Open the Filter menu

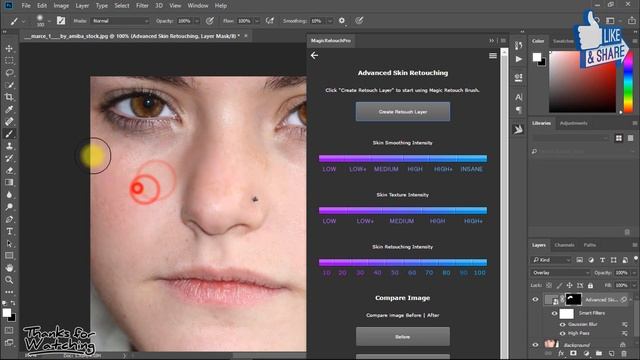click(x=142, y=6)
